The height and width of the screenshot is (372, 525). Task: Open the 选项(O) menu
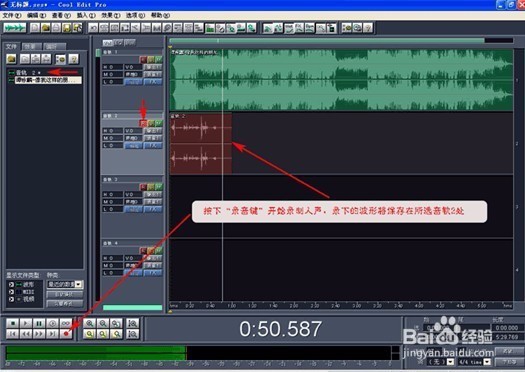pyautogui.click(x=136, y=15)
